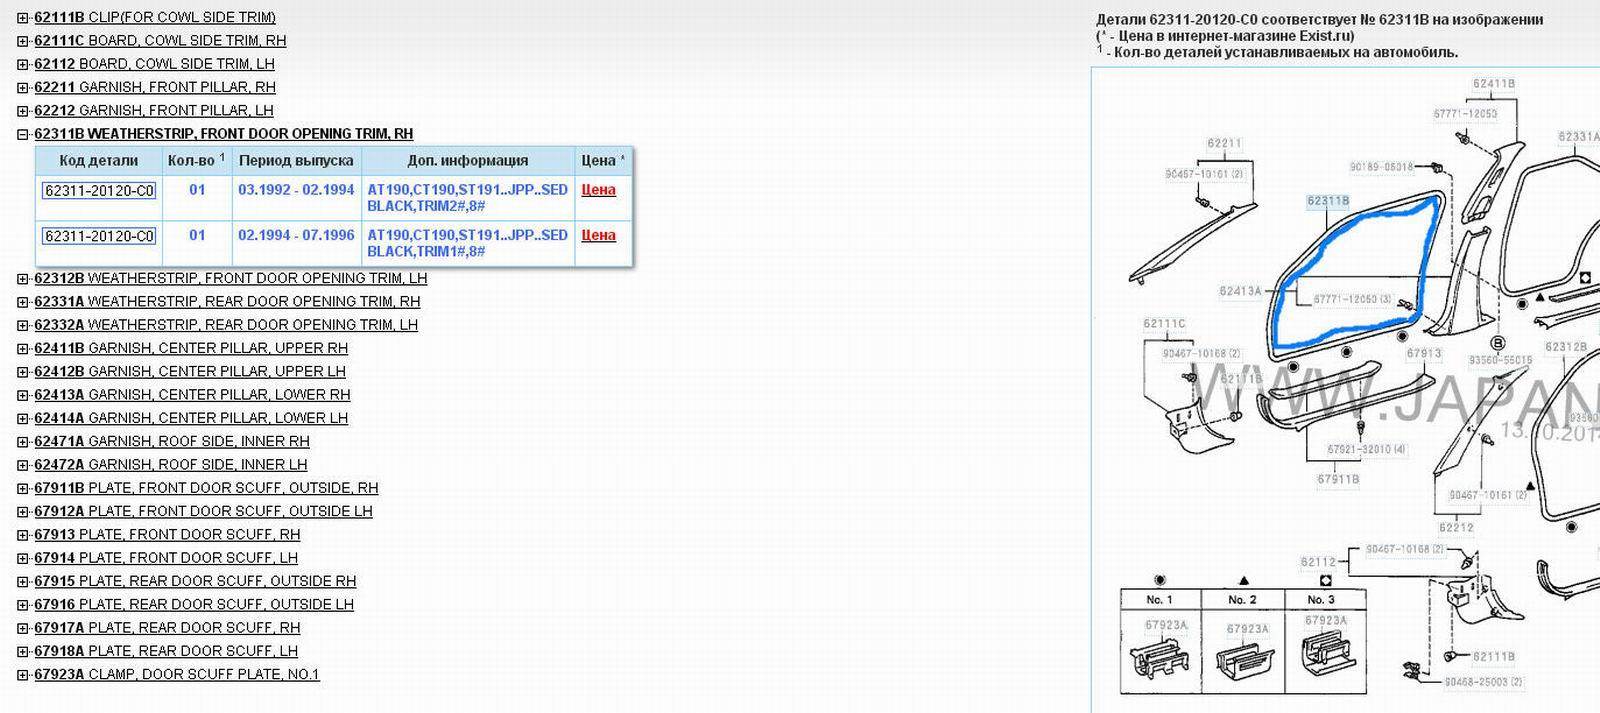Expand plus icon beside 62211 GARNISH
The height and width of the screenshot is (713, 1600).
(23, 88)
